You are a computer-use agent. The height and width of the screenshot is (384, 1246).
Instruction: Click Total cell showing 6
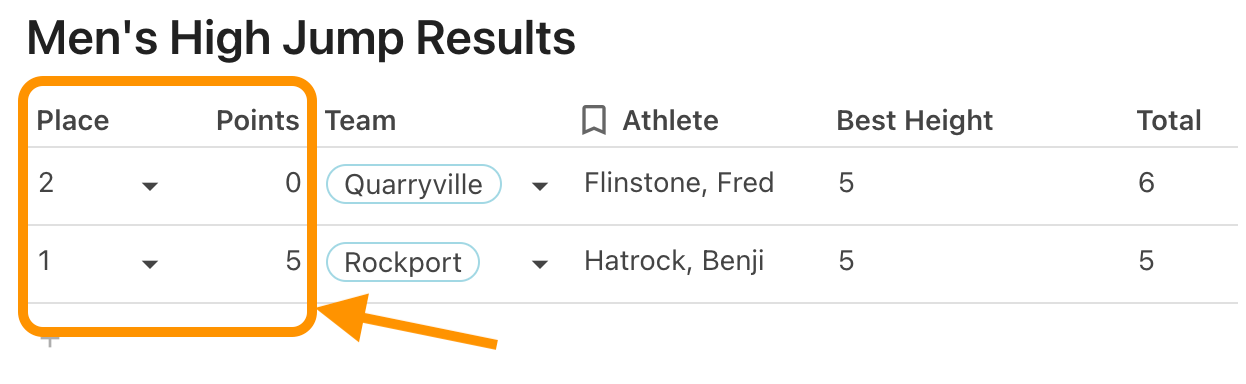(1146, 184)
